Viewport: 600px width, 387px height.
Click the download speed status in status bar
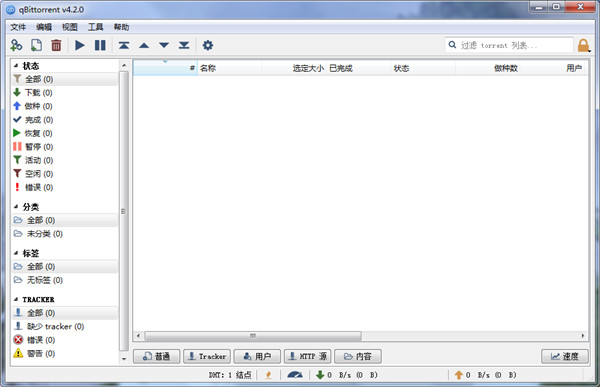click(347, 375)
